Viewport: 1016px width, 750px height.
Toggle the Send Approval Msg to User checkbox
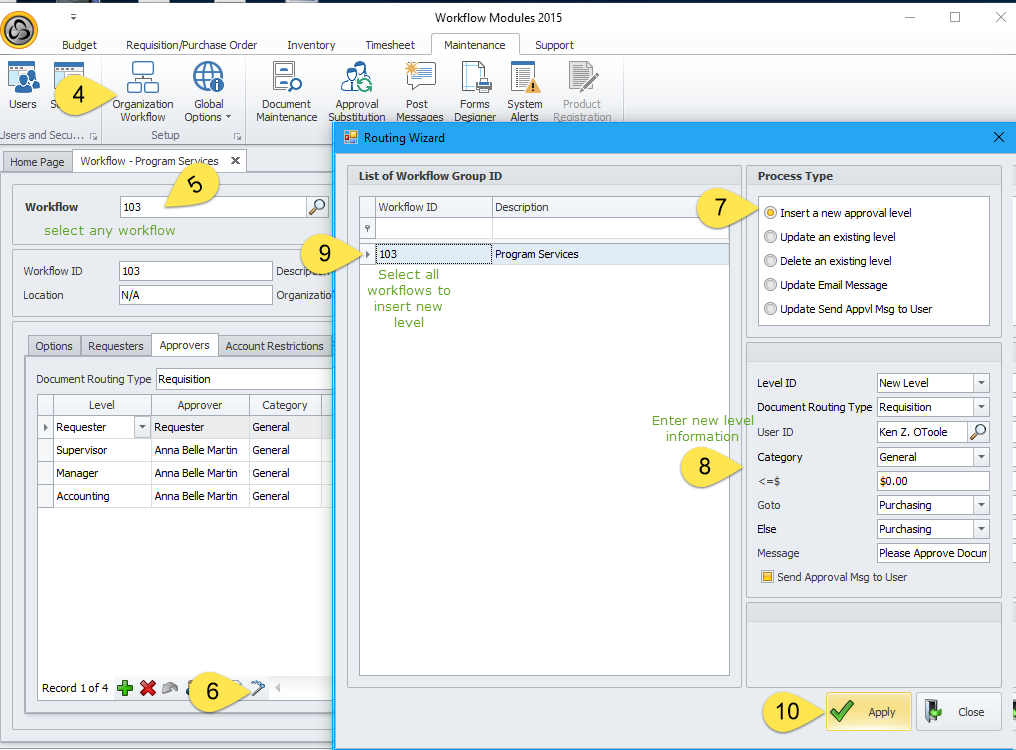(767, 577)
